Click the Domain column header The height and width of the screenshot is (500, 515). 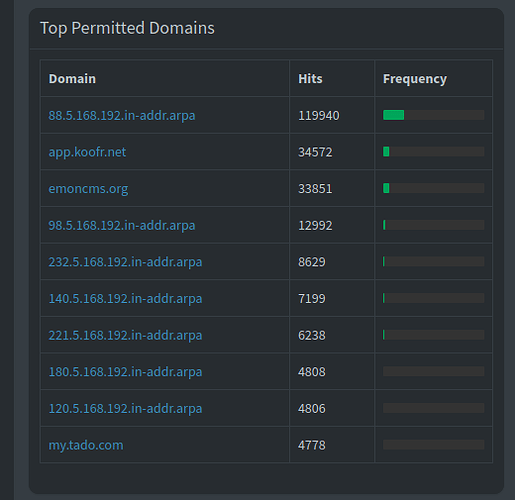[72, 79]
